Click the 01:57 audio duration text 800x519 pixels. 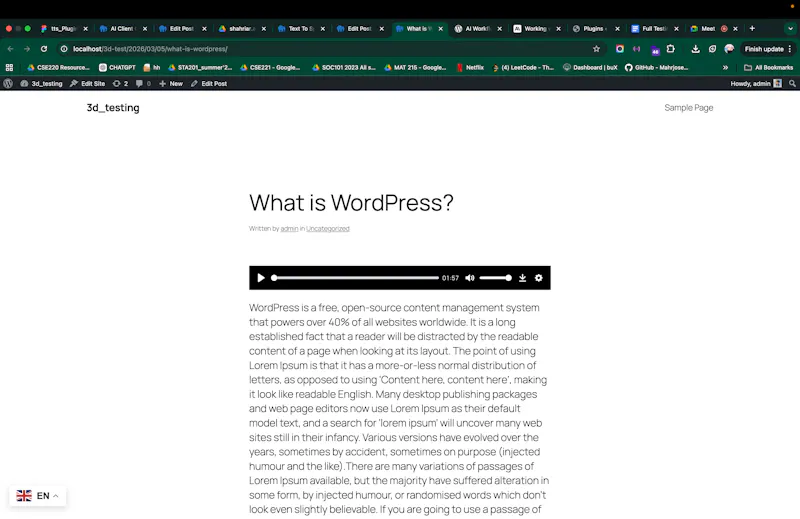(x=450, y=278)
